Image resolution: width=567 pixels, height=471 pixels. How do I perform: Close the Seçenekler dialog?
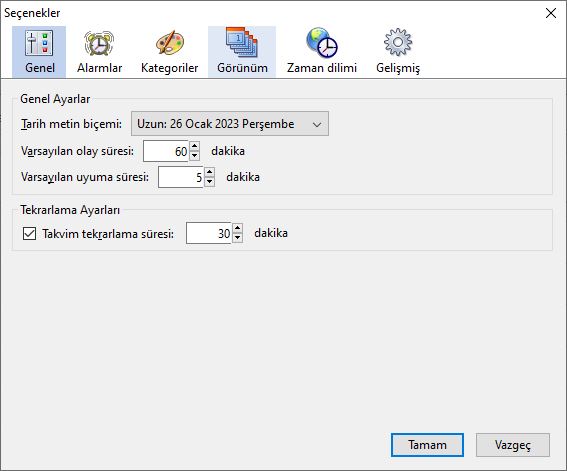pyautogui.click(x=551, y=13)
